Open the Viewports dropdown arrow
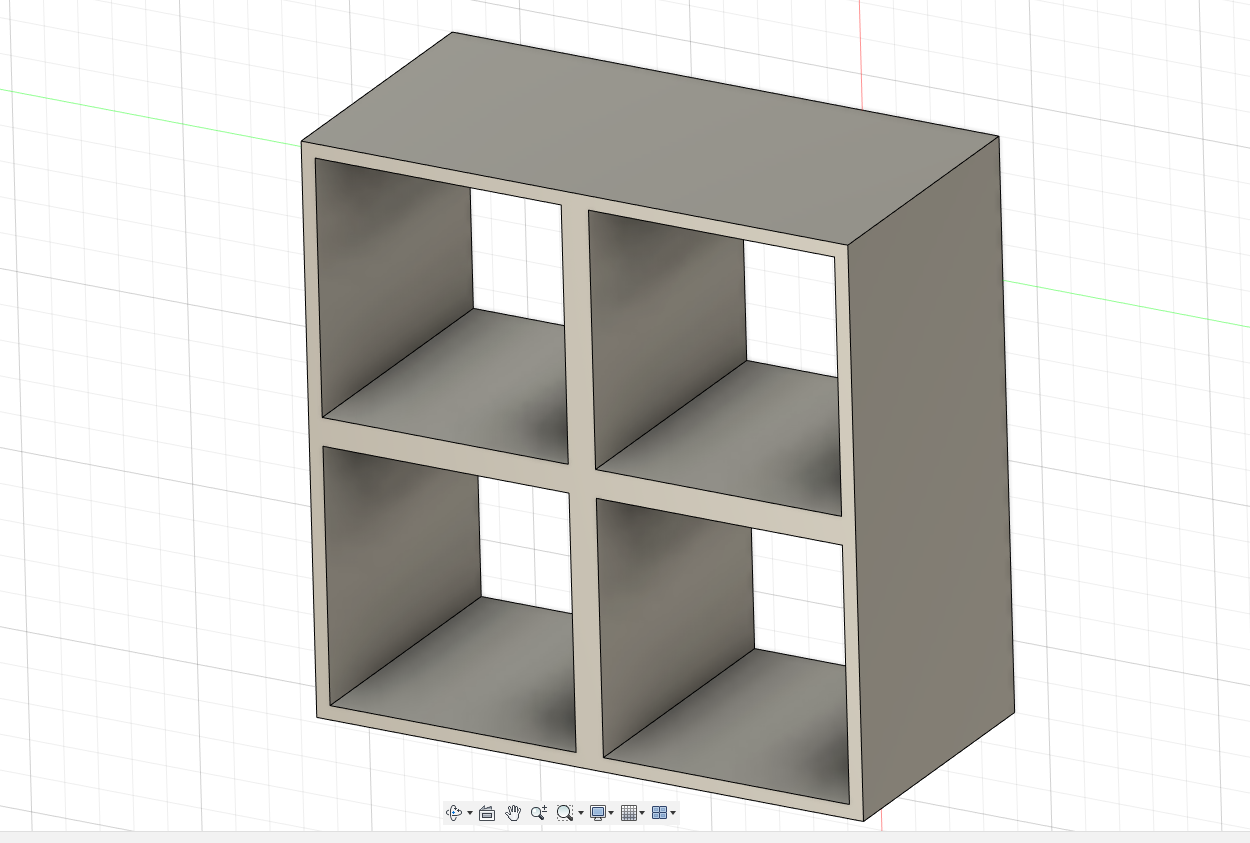 (x=673, y=813)
